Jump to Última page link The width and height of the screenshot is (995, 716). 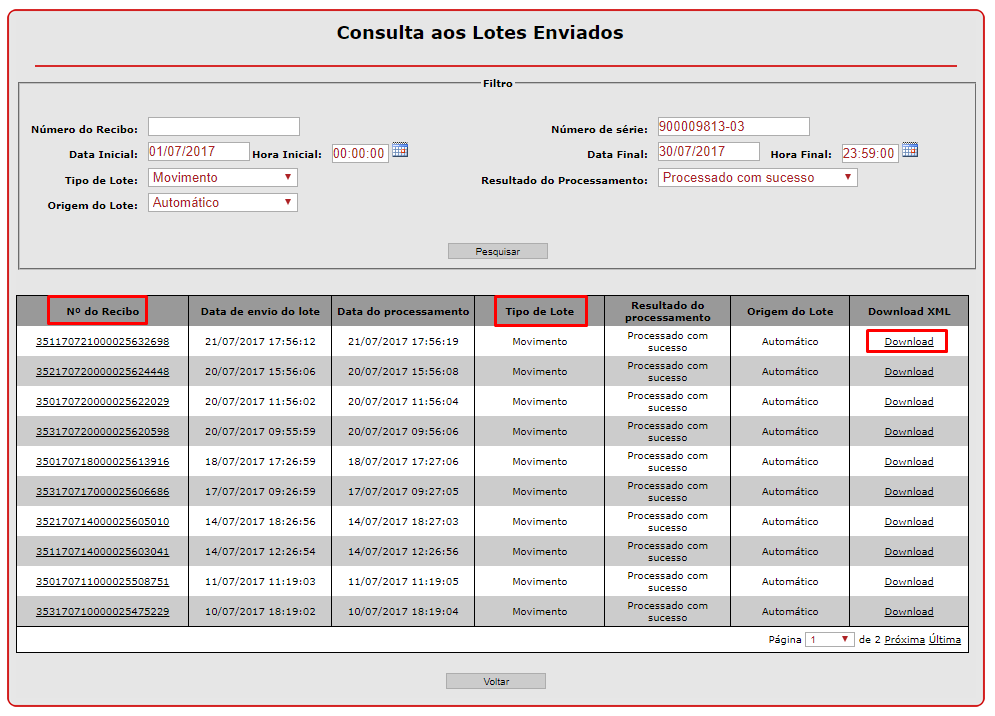coord(945,640)
